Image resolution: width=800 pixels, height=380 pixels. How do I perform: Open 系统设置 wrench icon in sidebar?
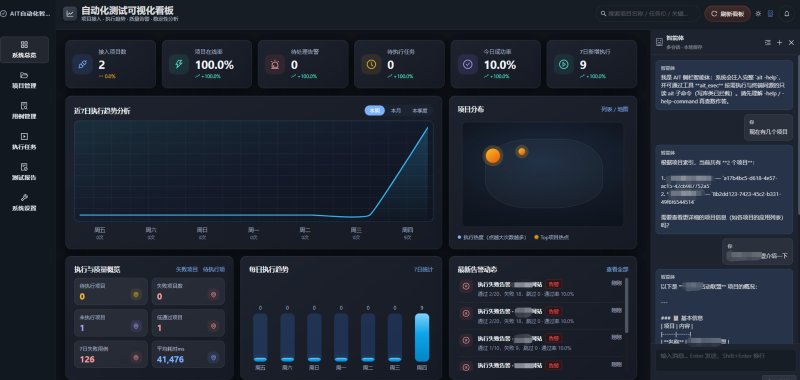[x=24, y=197]
